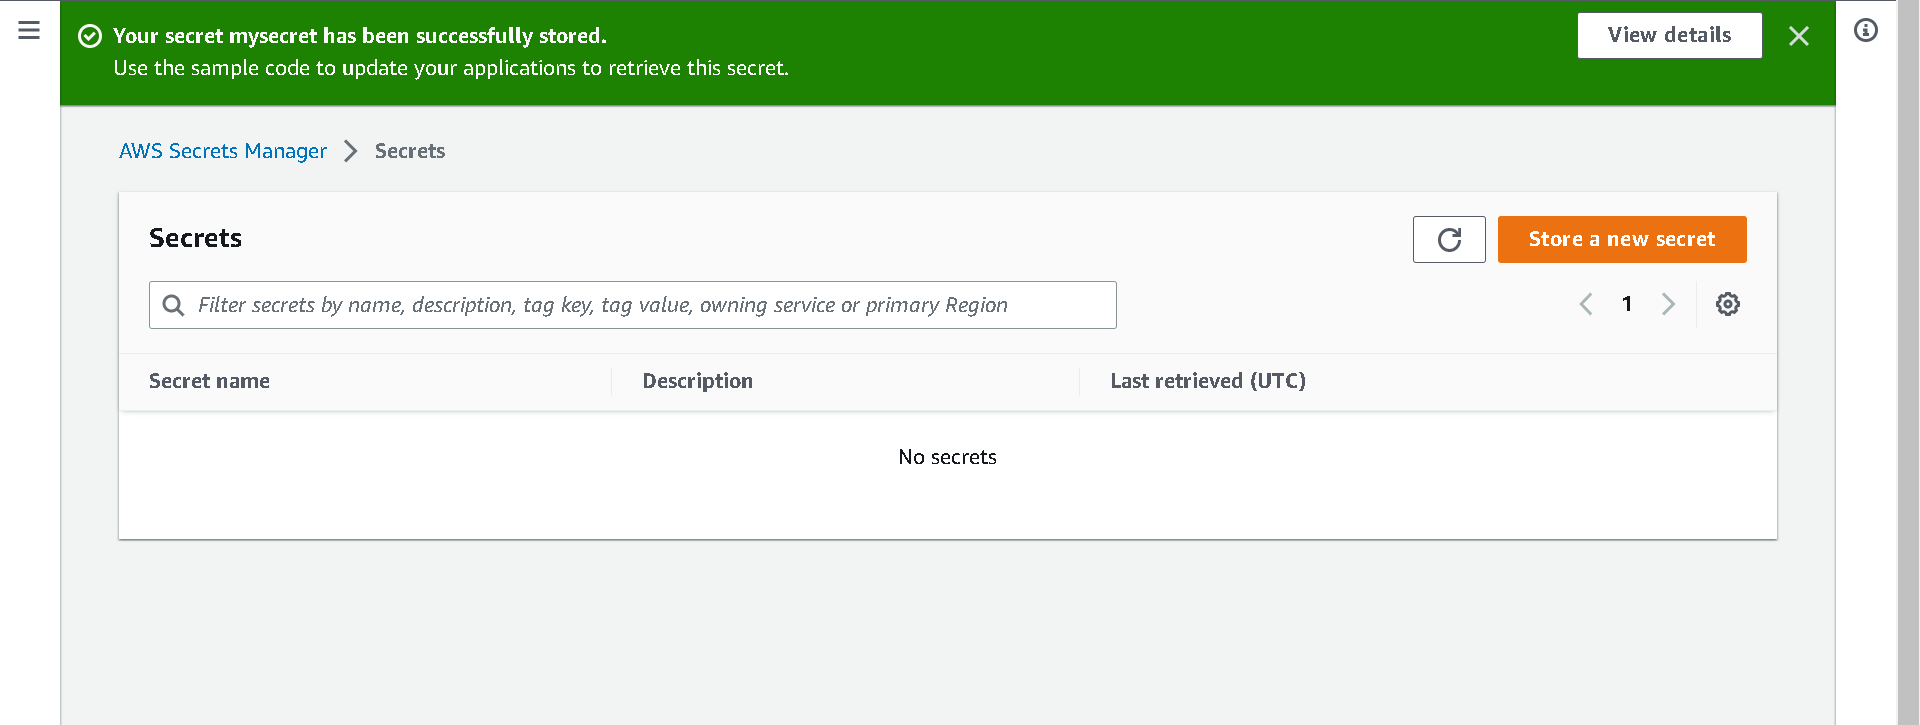Click the success checkmark icon in banner
This screenshot has width=1920, height=725.
click(x=90, y=36)
